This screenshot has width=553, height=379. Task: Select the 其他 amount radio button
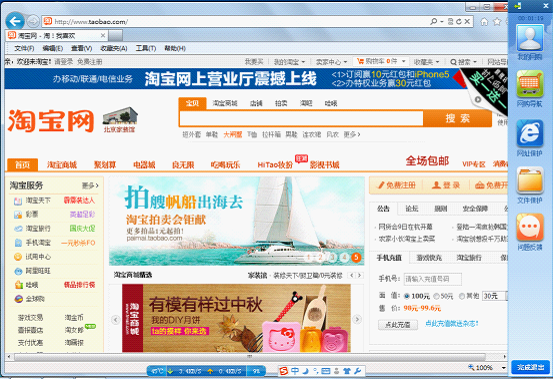pos(462,296)
